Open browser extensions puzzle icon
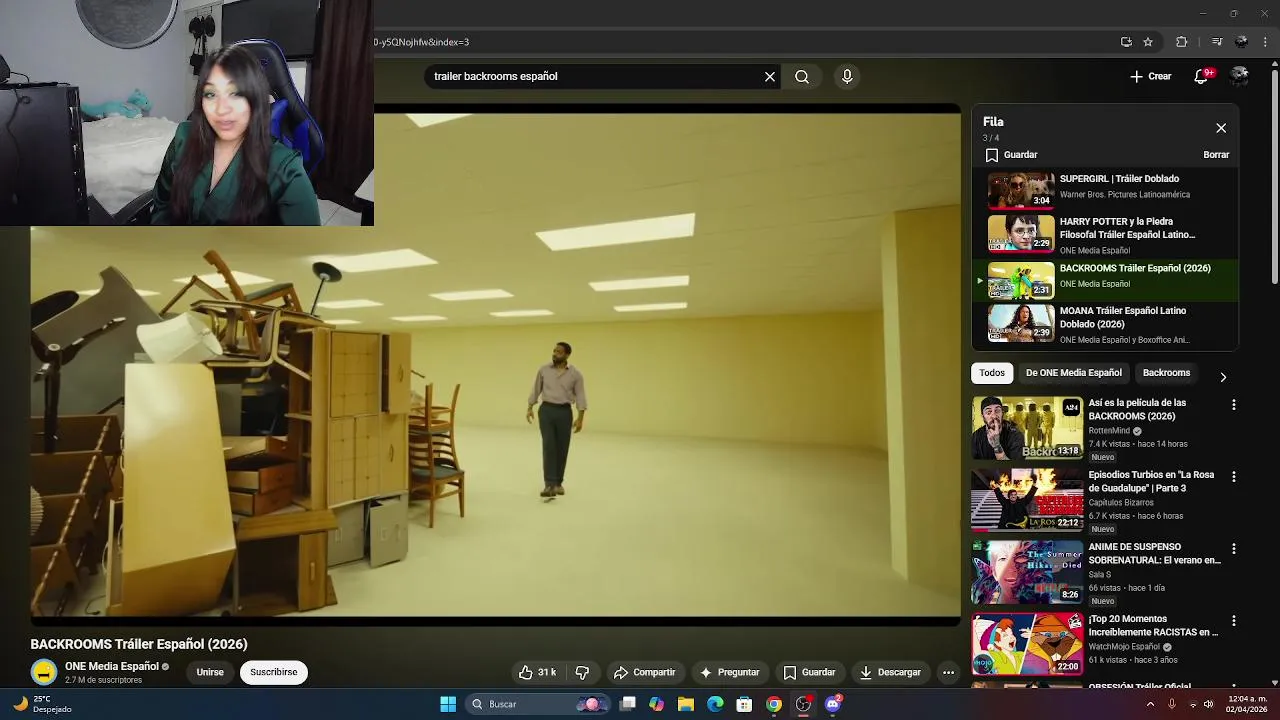 click(x=1182, y=42)
